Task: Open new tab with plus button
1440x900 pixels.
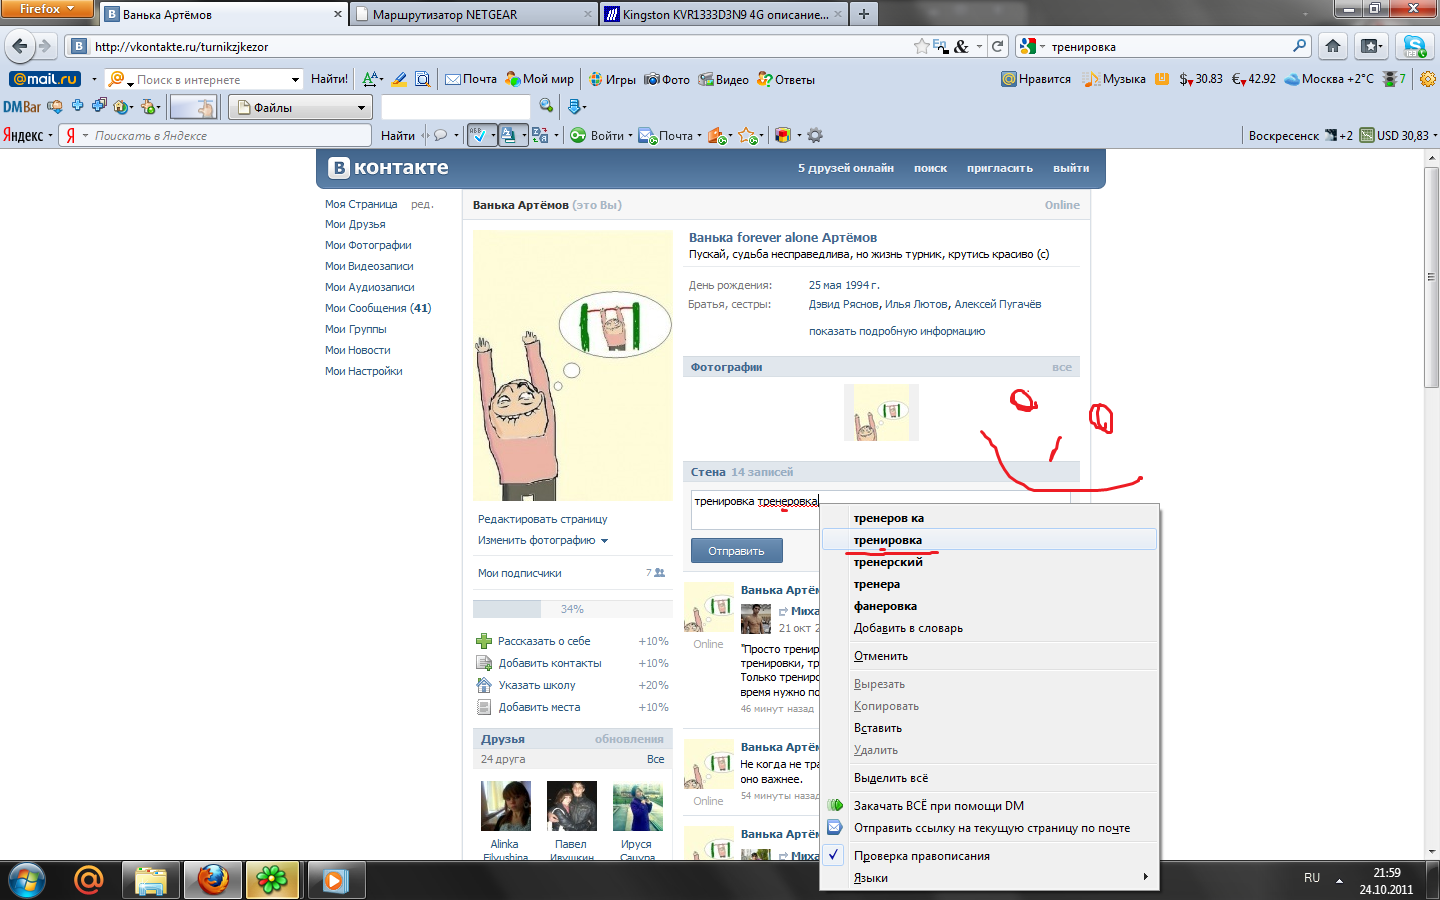Action: click(864, 14)
